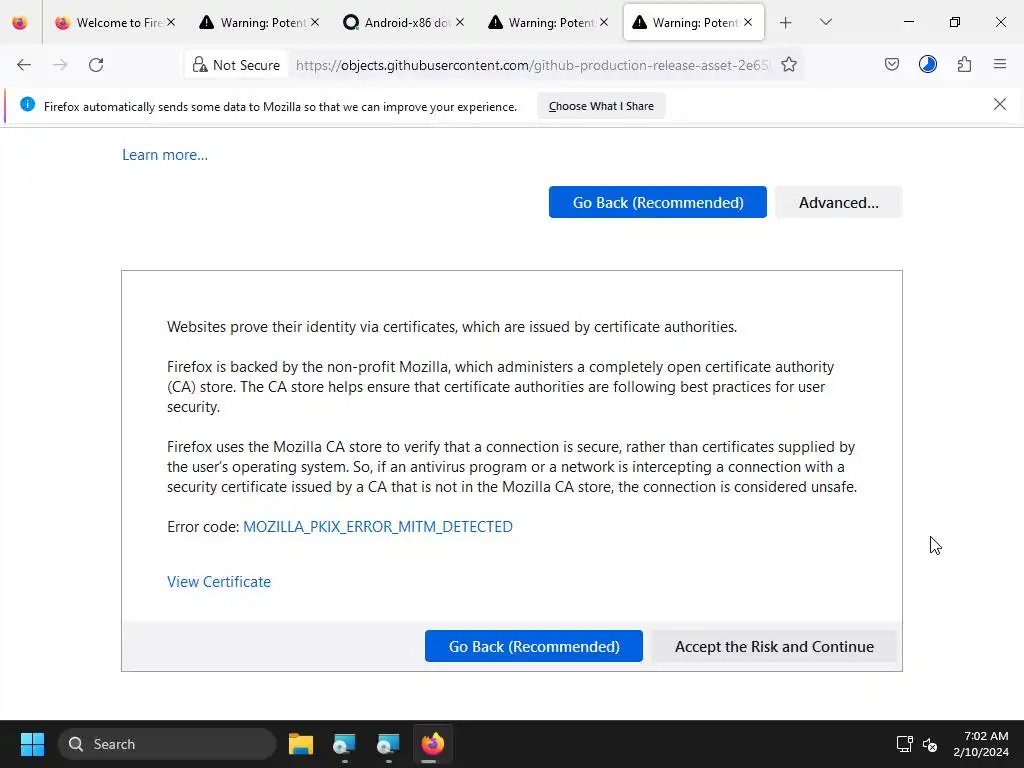This screenshot has width=1024, height=768.
Task: Follow the Learn more... link
Action: 165,155
